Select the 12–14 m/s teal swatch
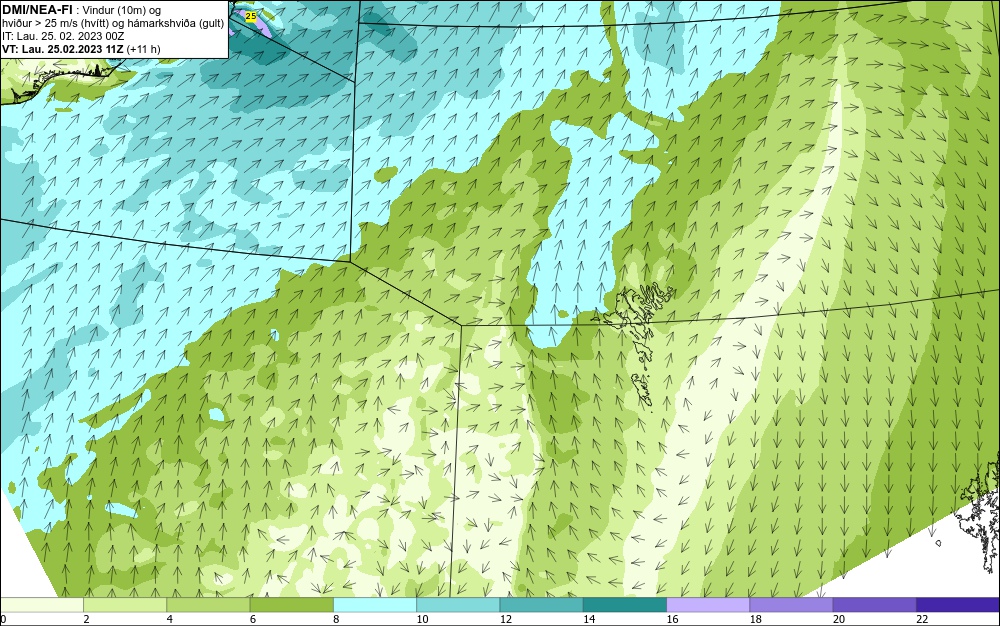This screenshot has height=626, width=1000. (x=541, y=605)
